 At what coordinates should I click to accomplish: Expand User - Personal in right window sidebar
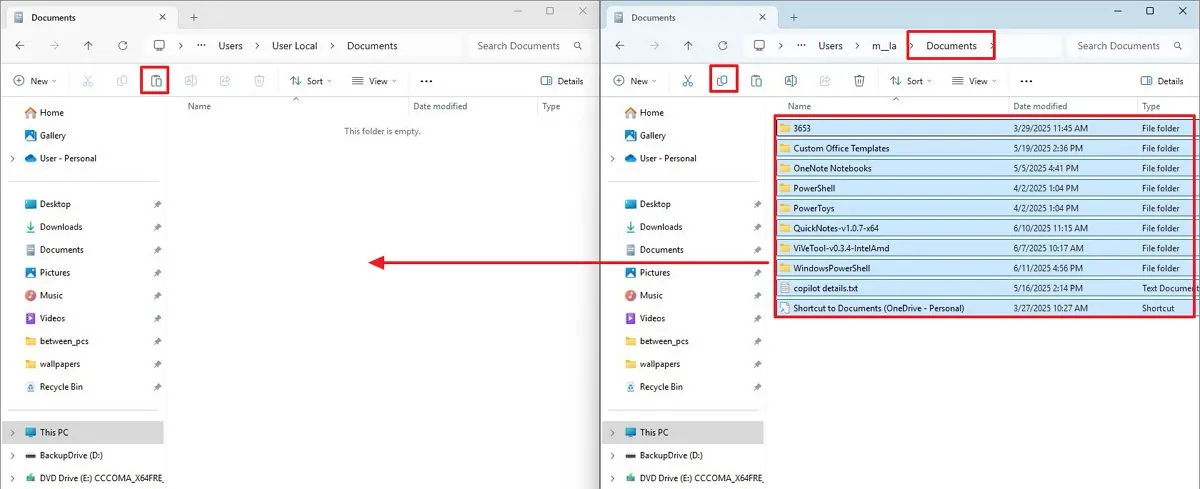tap(612, 159)
